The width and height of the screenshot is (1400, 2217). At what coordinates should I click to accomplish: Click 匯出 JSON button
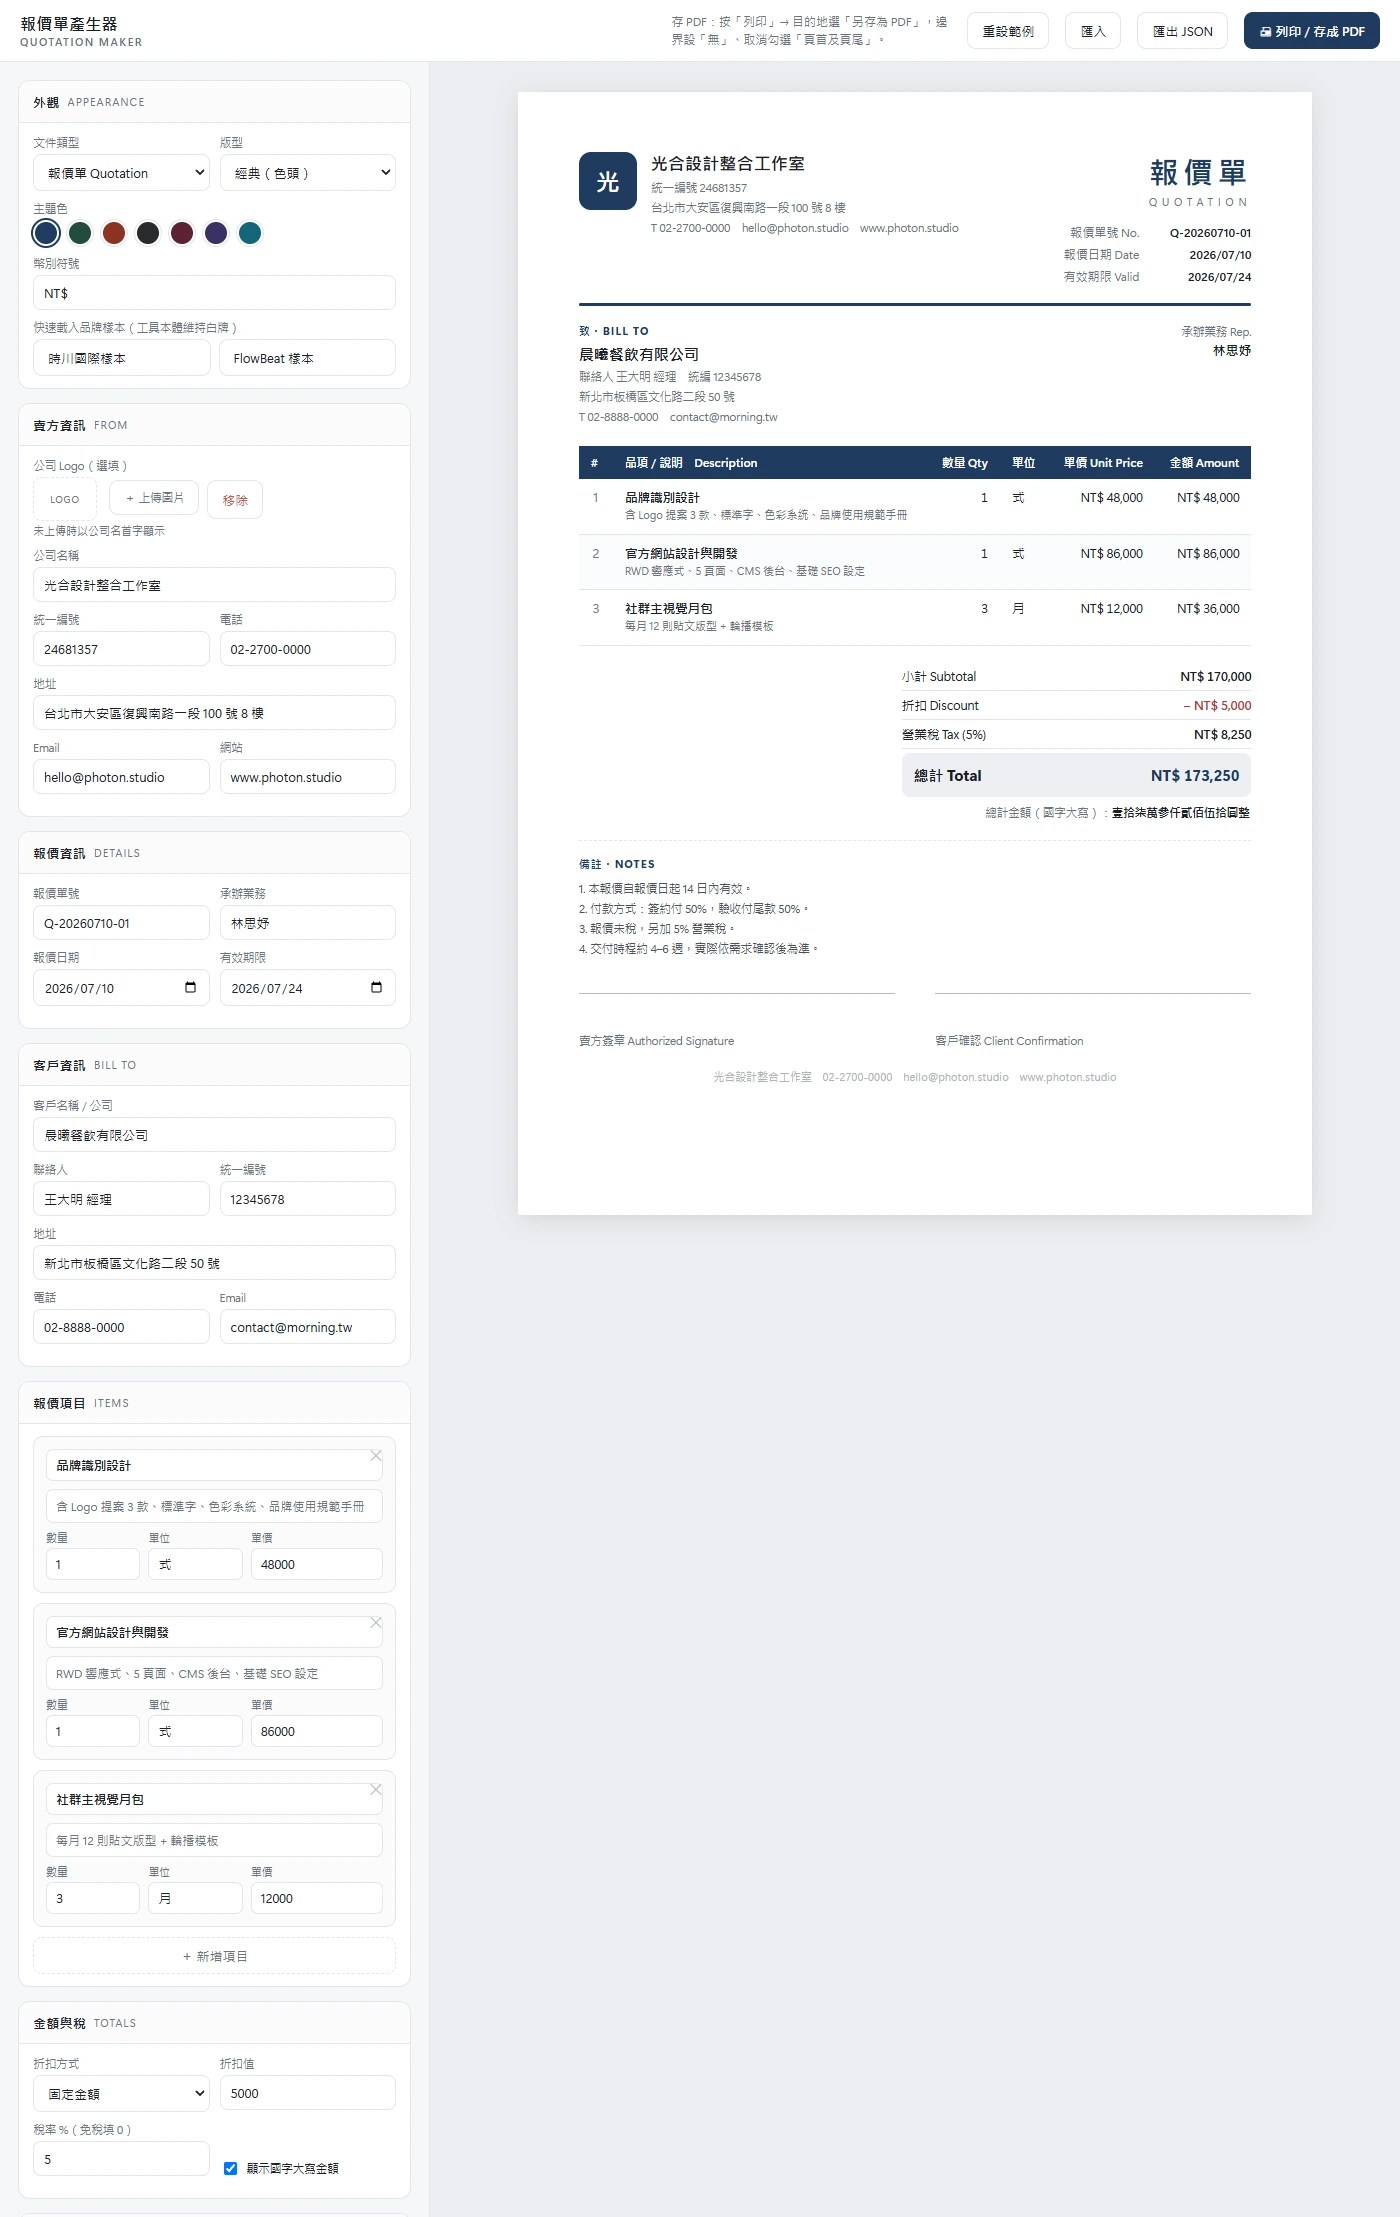click(x=1182, y=31)
